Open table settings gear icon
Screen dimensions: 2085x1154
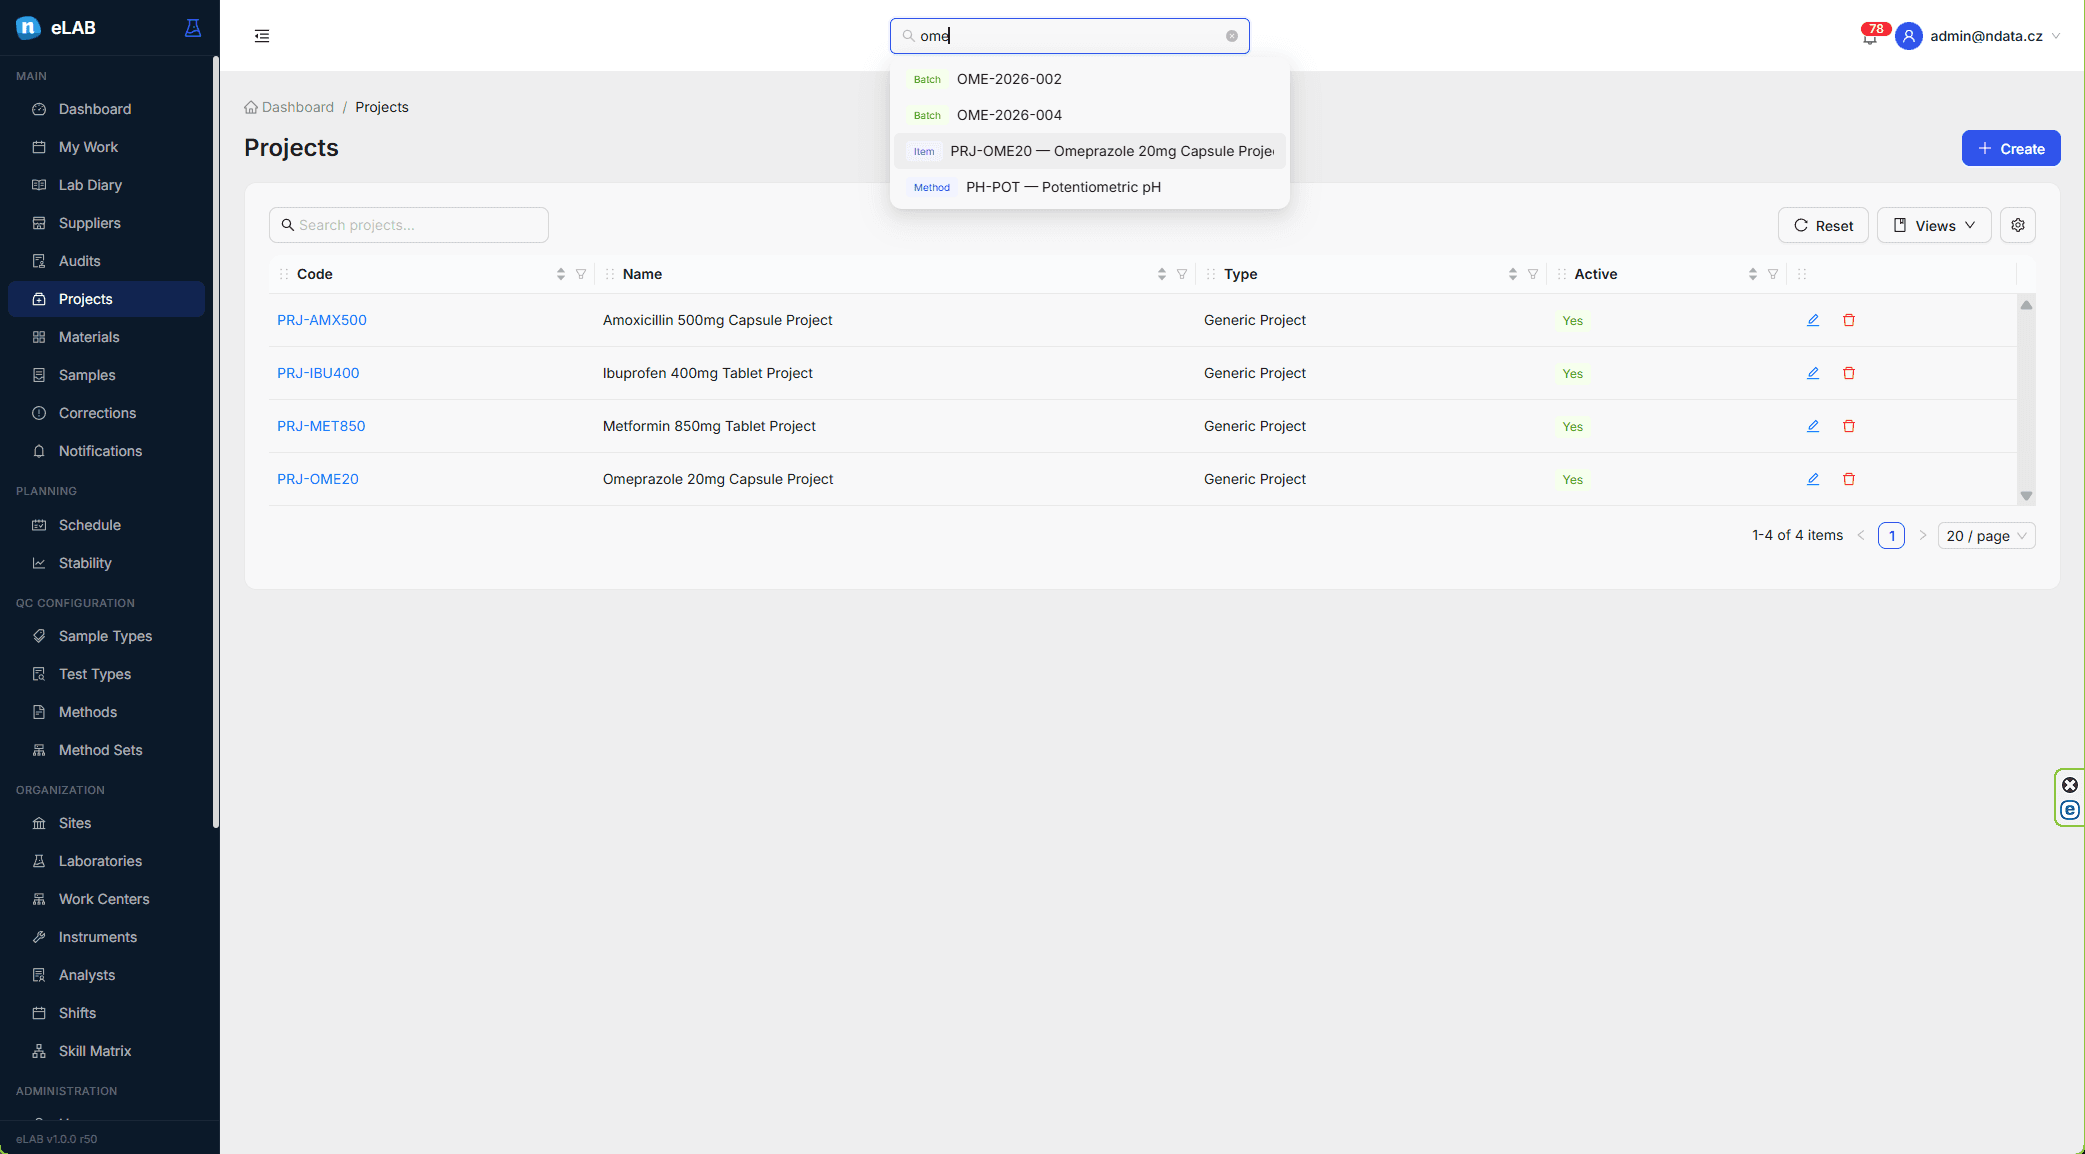(x=2018, y=225)
